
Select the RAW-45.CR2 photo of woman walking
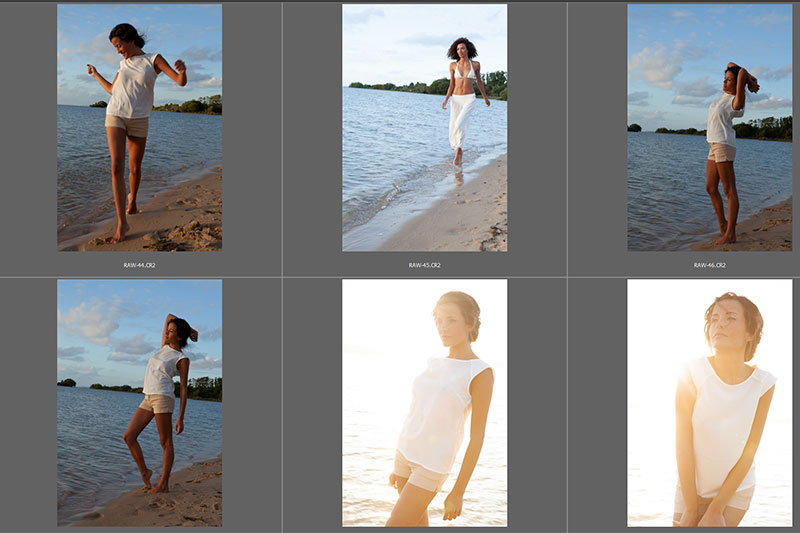[424, 128]
